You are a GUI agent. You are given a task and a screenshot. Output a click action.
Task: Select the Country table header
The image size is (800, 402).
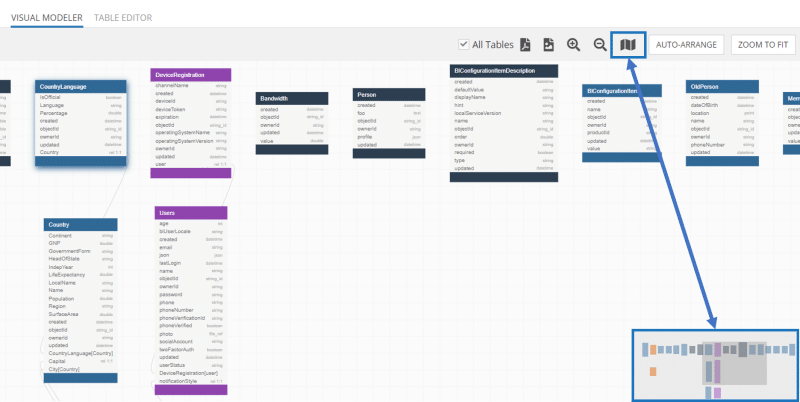click(x=80, y=225)
